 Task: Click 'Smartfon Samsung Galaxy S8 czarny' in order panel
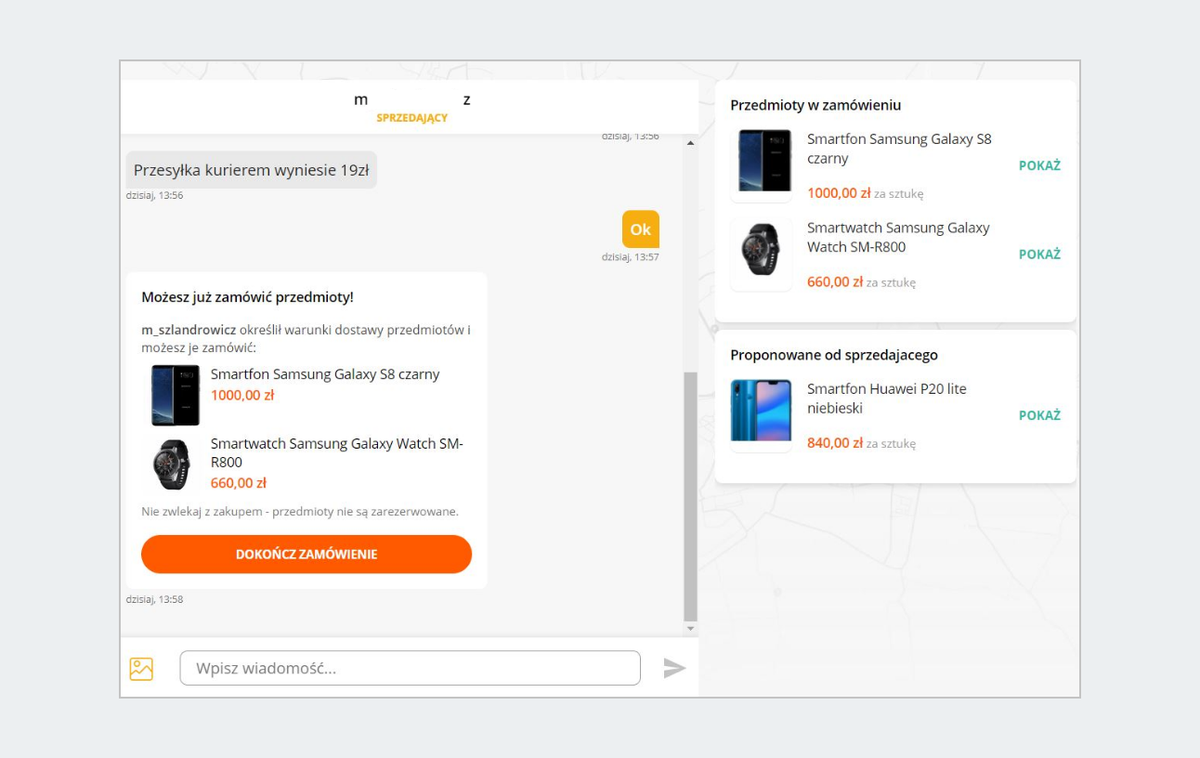coord(899,149)
